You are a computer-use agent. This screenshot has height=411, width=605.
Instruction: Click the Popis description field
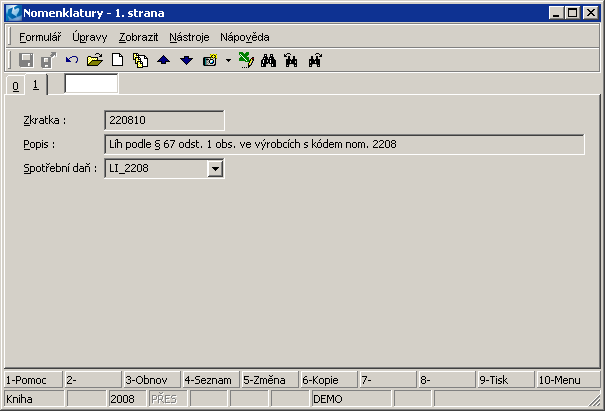pyautogui.click(x=344, y=144)
